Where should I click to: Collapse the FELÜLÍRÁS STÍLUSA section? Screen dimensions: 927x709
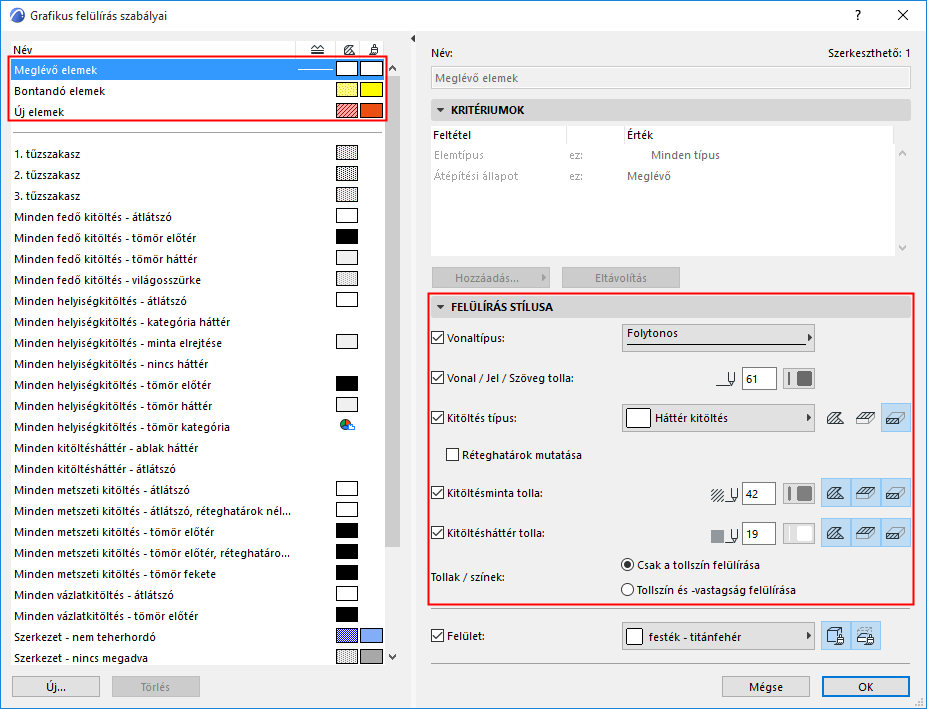[x=440, y=307]
